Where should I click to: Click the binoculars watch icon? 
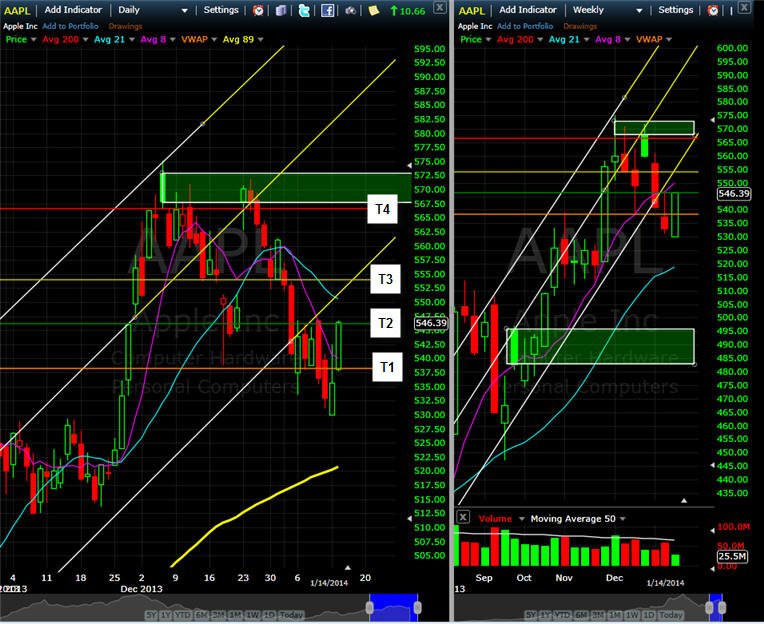point(350,11)
